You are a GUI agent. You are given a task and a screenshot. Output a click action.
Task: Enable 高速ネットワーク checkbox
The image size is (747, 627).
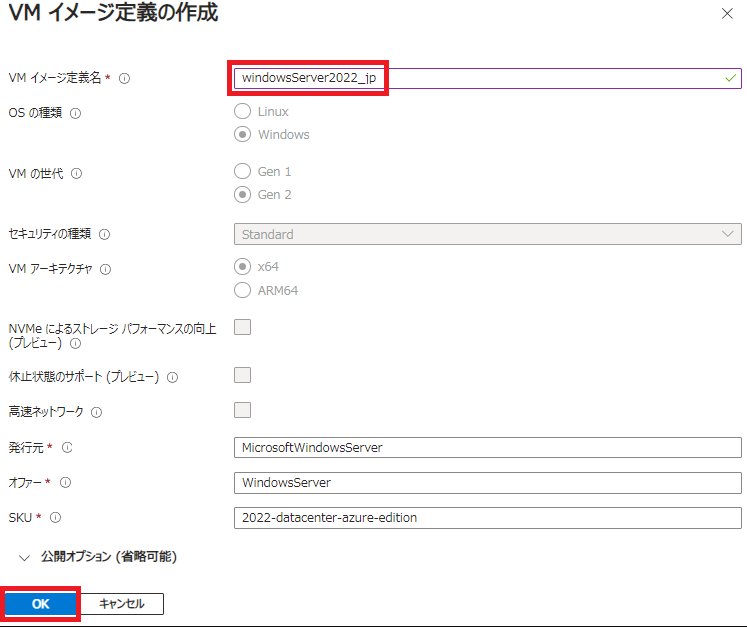242,410
